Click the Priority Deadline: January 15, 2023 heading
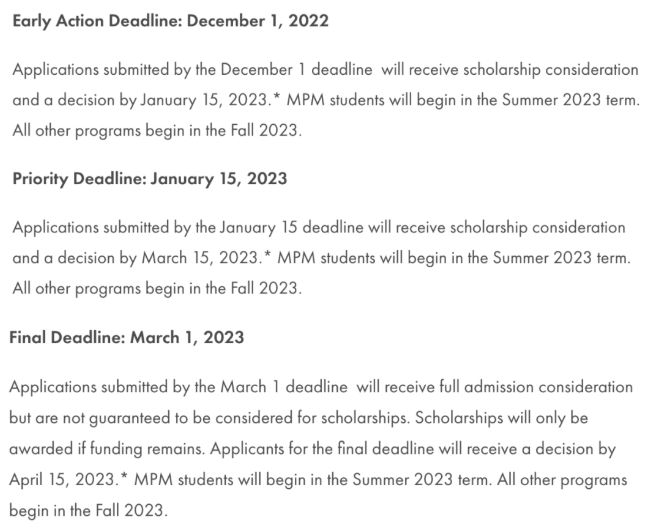652x531 pixels. tap(149, 179)
